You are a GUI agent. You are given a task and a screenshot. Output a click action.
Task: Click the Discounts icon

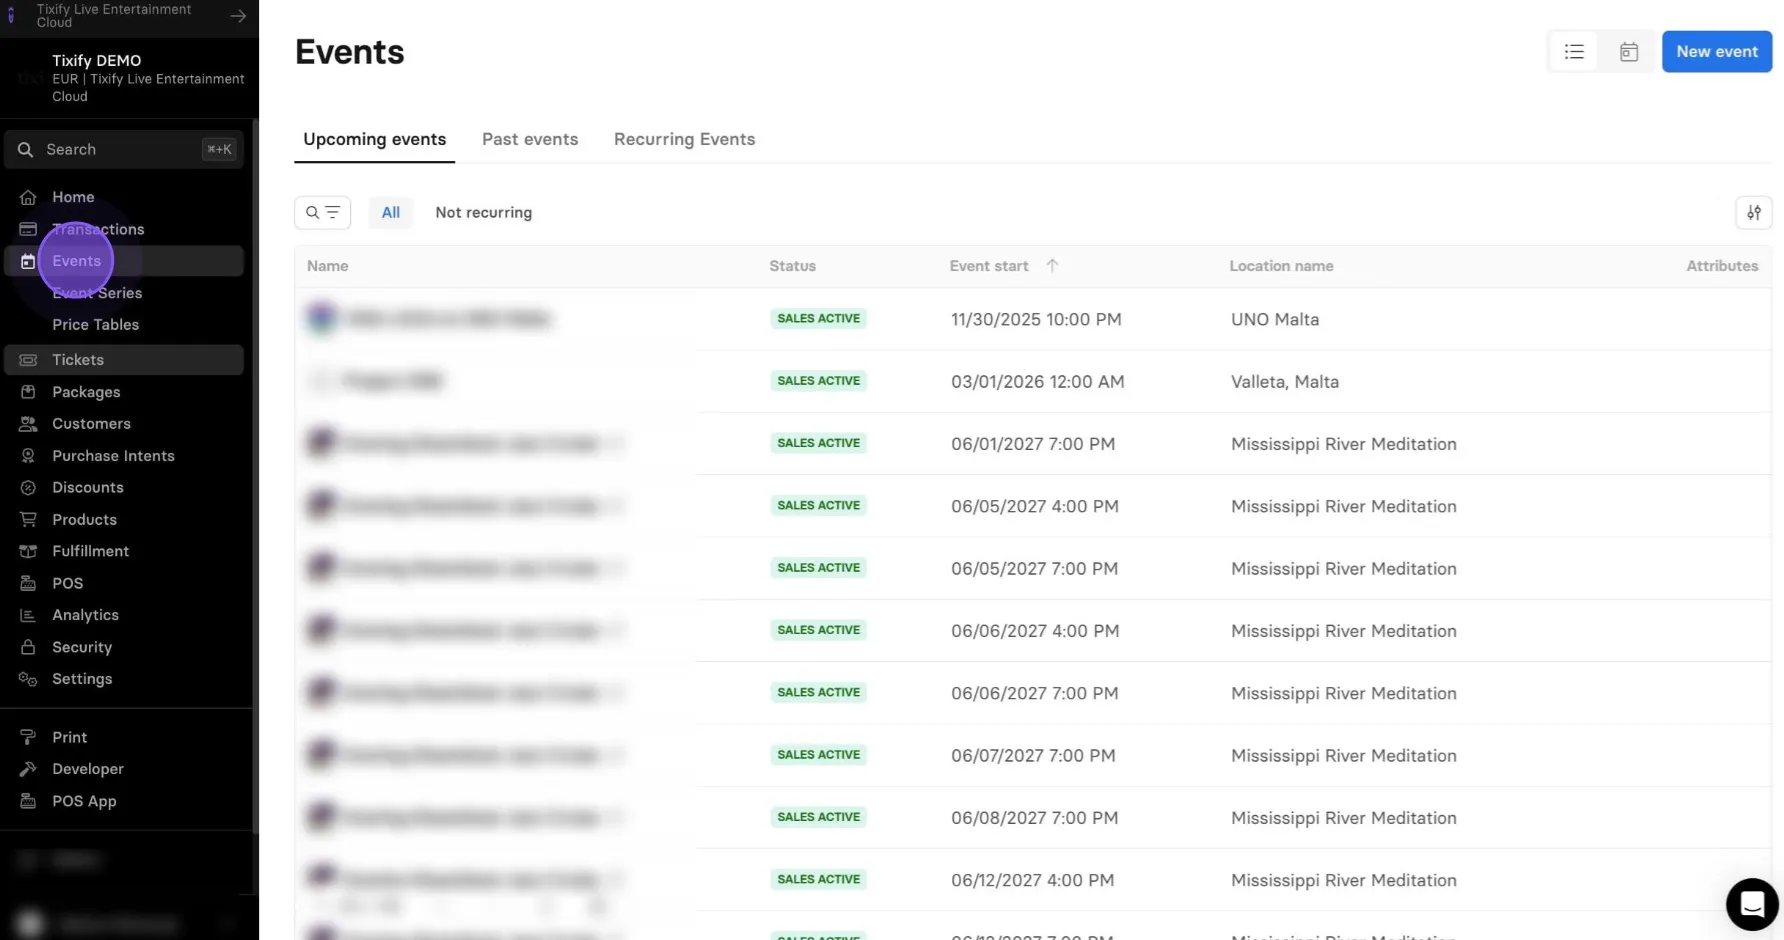(28, 488)
